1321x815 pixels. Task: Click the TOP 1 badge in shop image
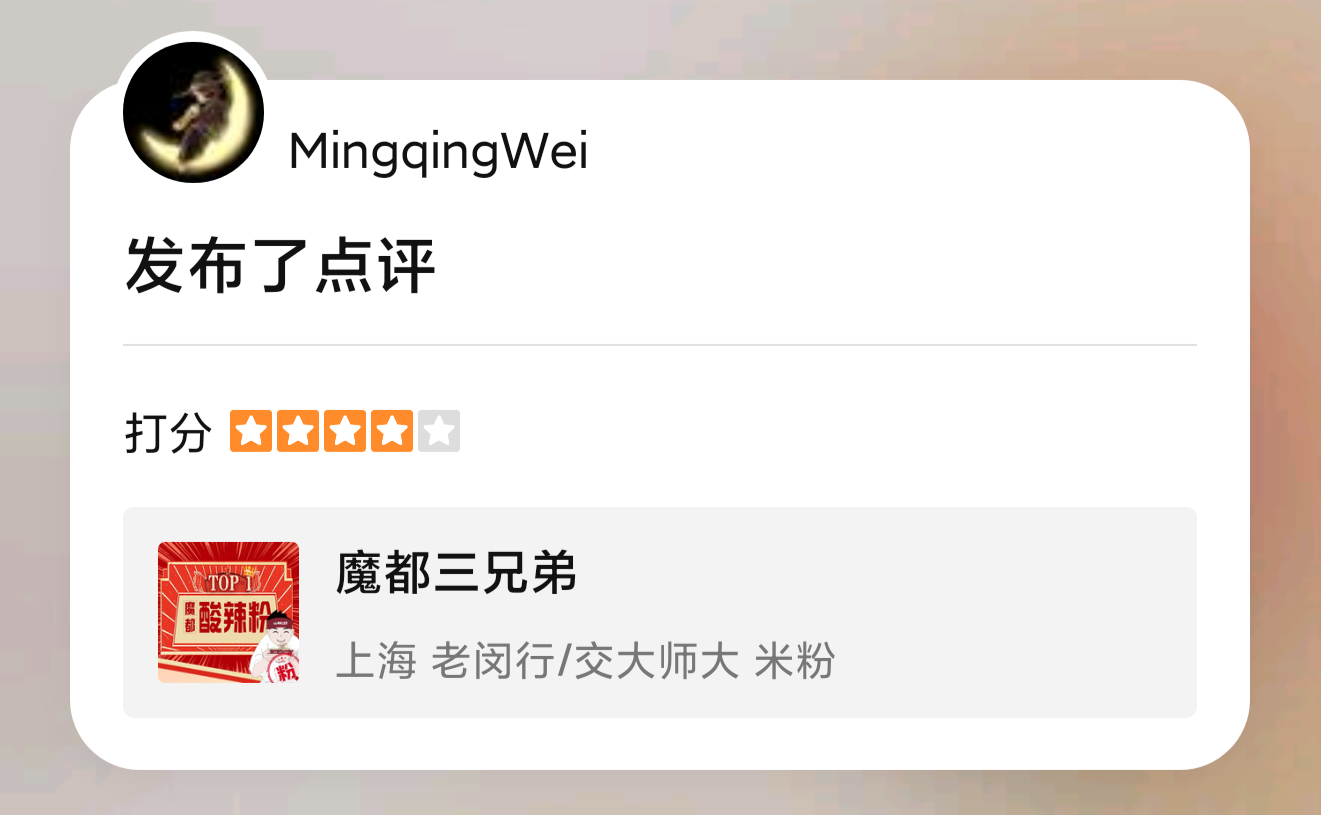coord(229,580)
